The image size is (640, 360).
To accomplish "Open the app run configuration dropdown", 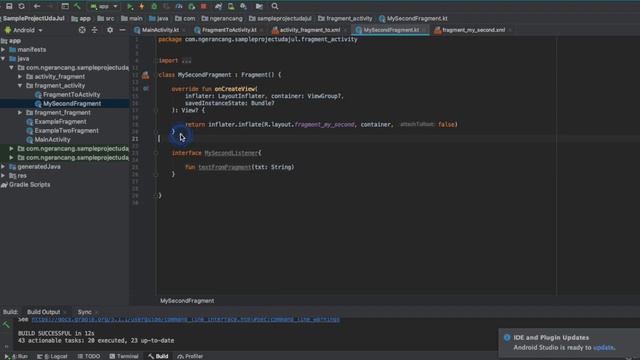I will click(x=104, y=6).
